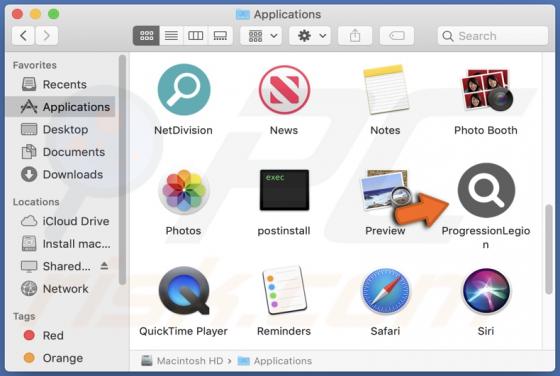The image size is (560, 376).
Task: Select the Safari app icon
Action: [x=385, y=291]
